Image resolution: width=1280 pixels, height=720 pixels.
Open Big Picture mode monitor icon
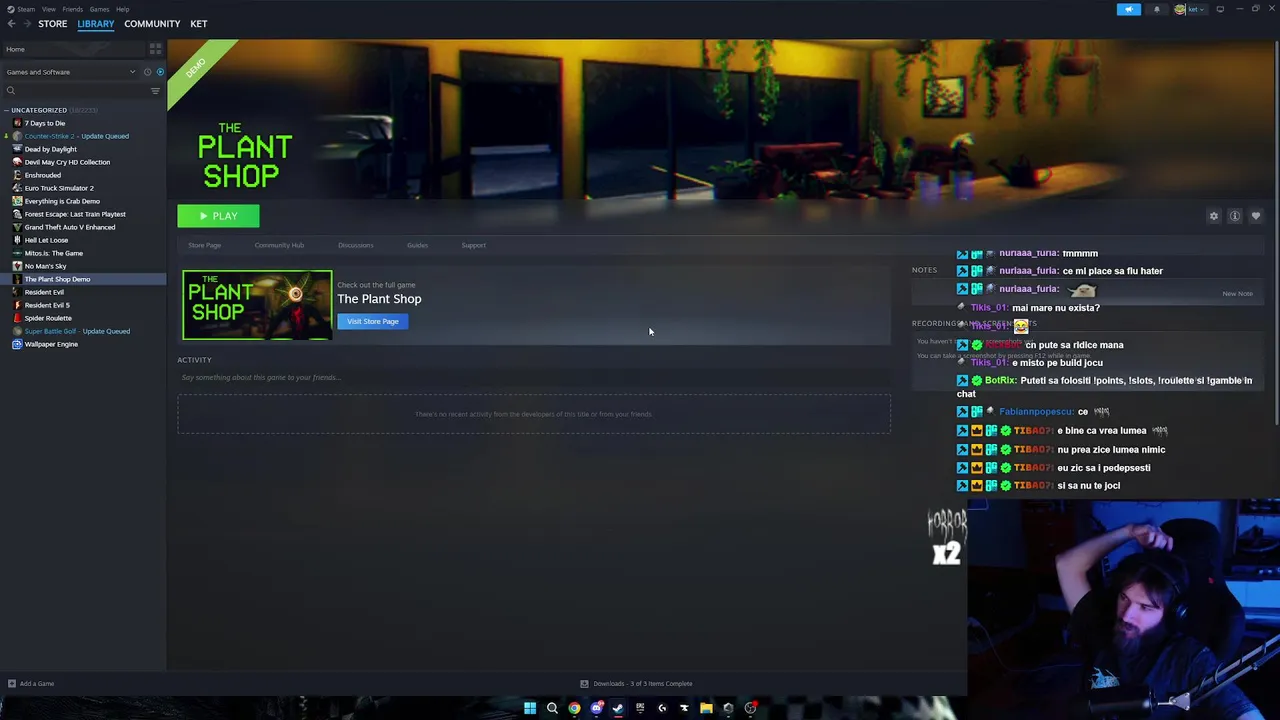tap(1220, 9)
